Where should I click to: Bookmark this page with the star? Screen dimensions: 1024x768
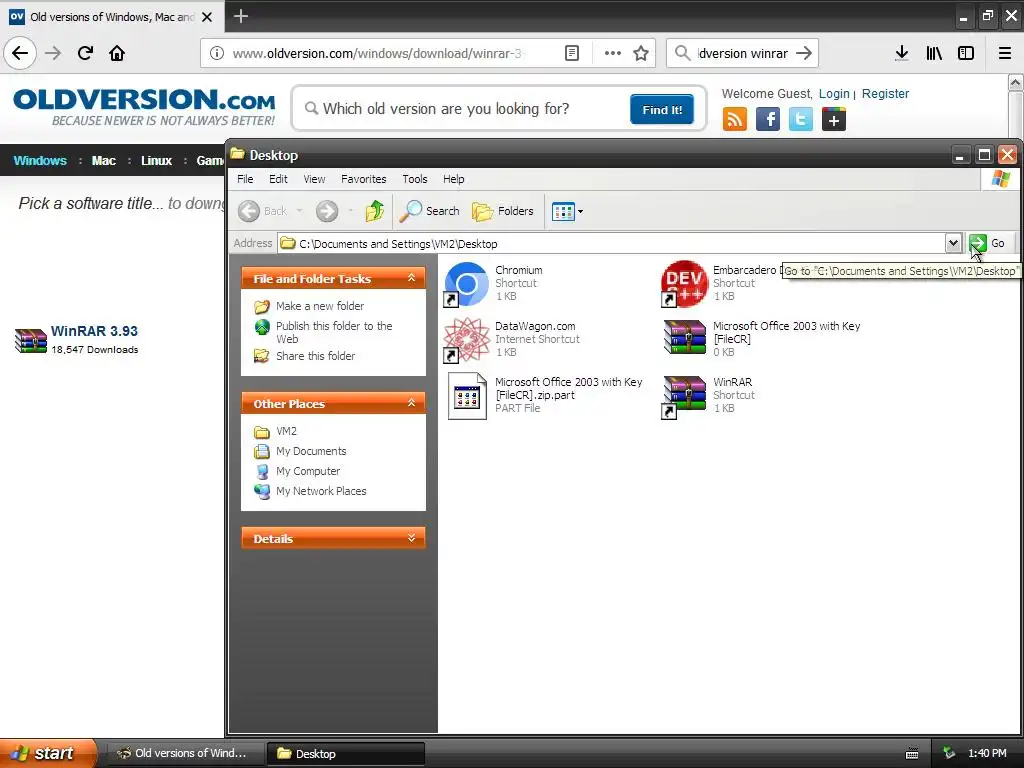pyautogui.click(x=641, y=54)
